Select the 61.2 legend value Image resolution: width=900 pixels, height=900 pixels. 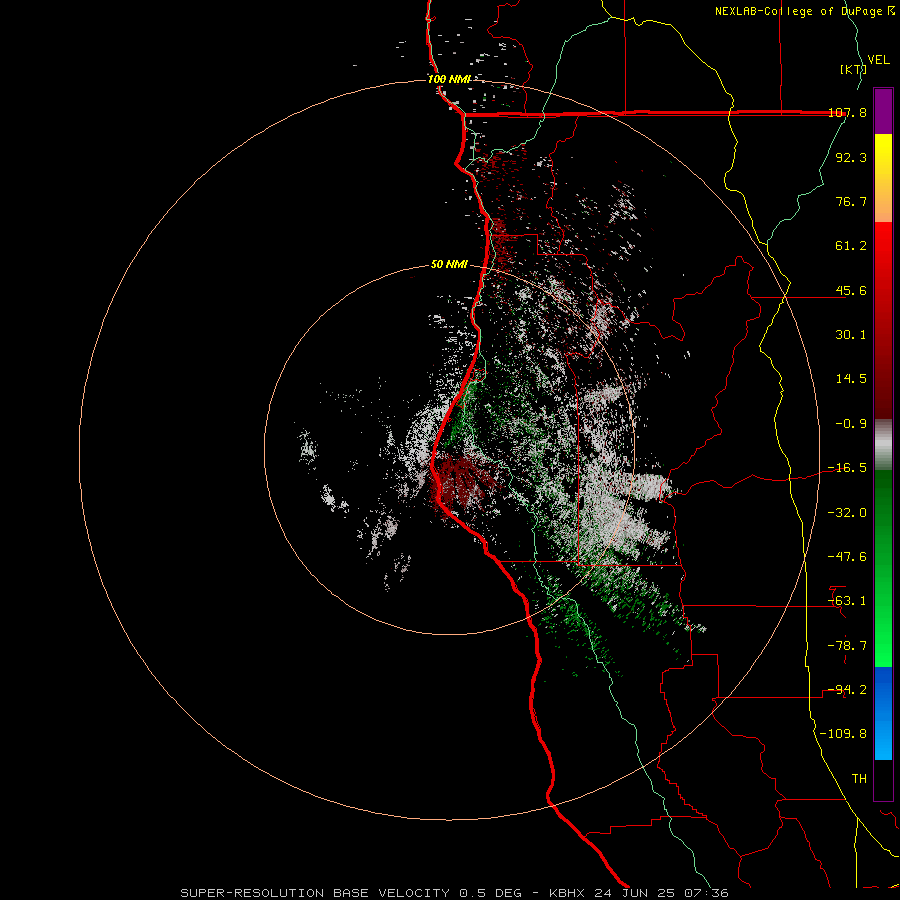[851, 246]
